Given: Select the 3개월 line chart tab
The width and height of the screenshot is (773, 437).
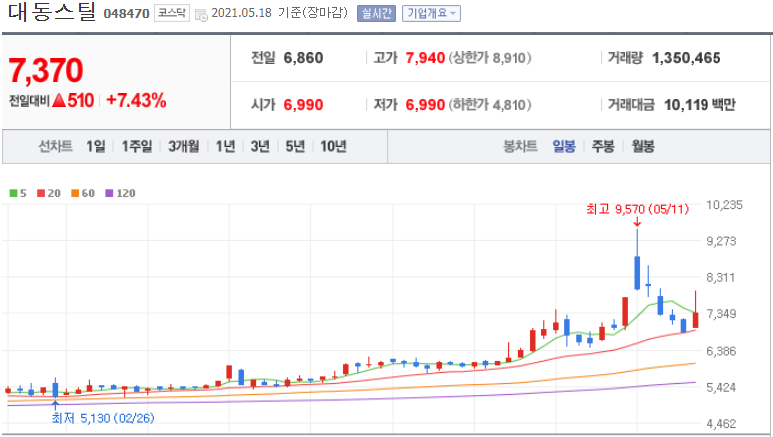Looking at the screenshot, I should pyautogui.click(x=184, y=146).
